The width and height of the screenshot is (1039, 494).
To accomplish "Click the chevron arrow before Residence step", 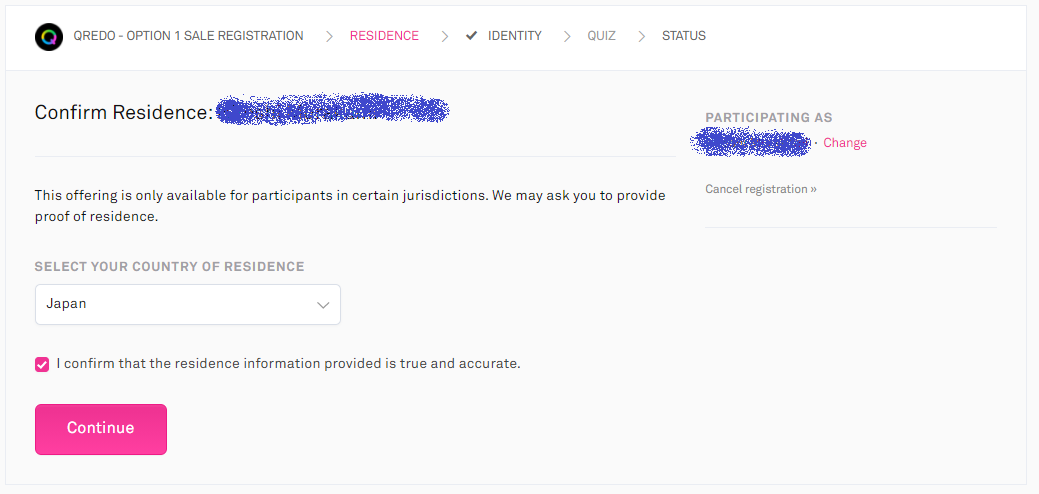I will pyautogui.click(x=328, y=37).
